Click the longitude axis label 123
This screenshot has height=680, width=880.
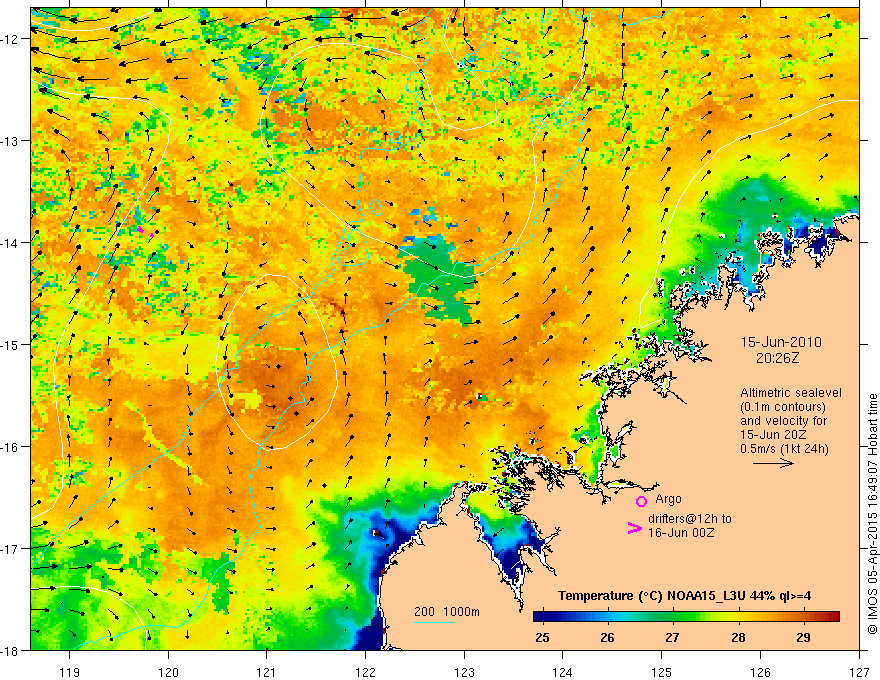(x=464, y=672)
